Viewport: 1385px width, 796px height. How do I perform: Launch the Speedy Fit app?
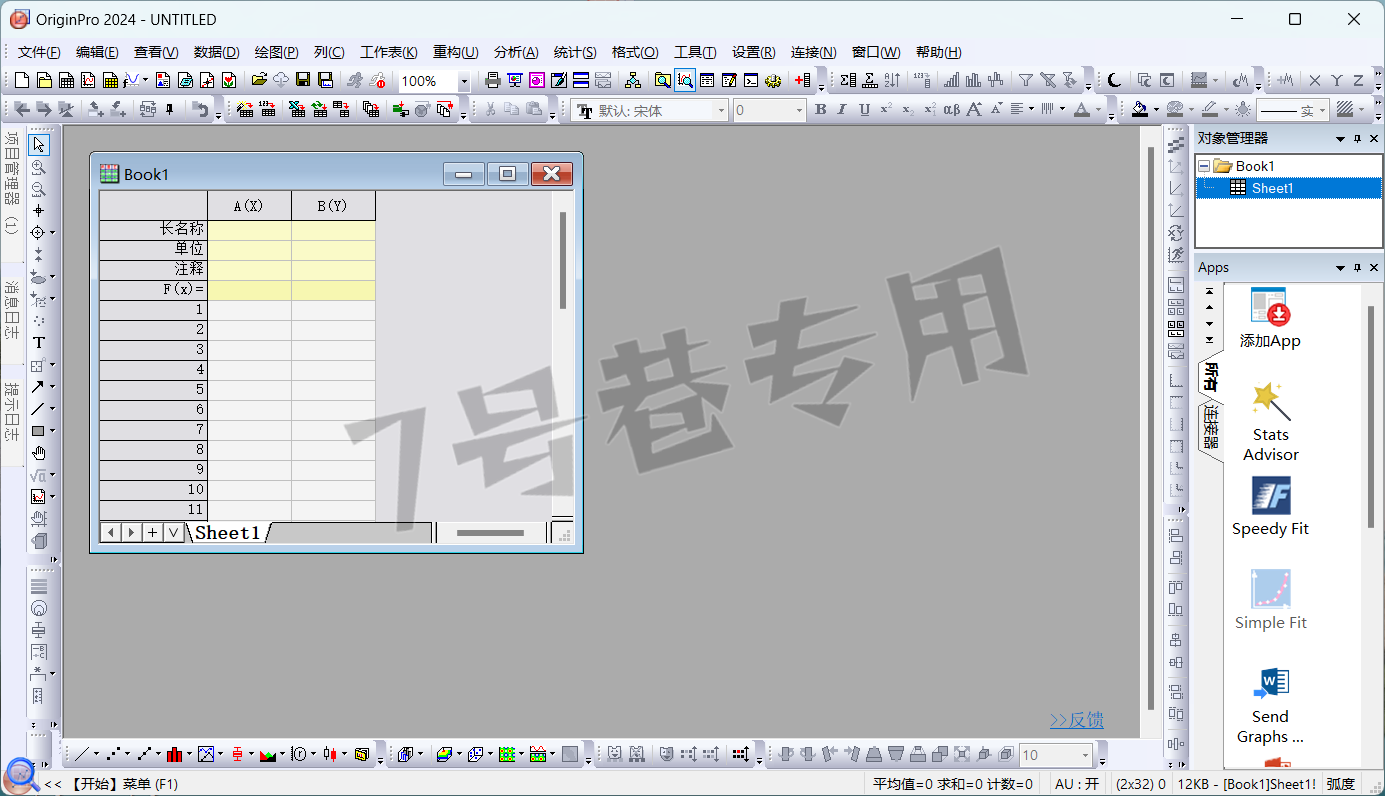pos(1270,506)
